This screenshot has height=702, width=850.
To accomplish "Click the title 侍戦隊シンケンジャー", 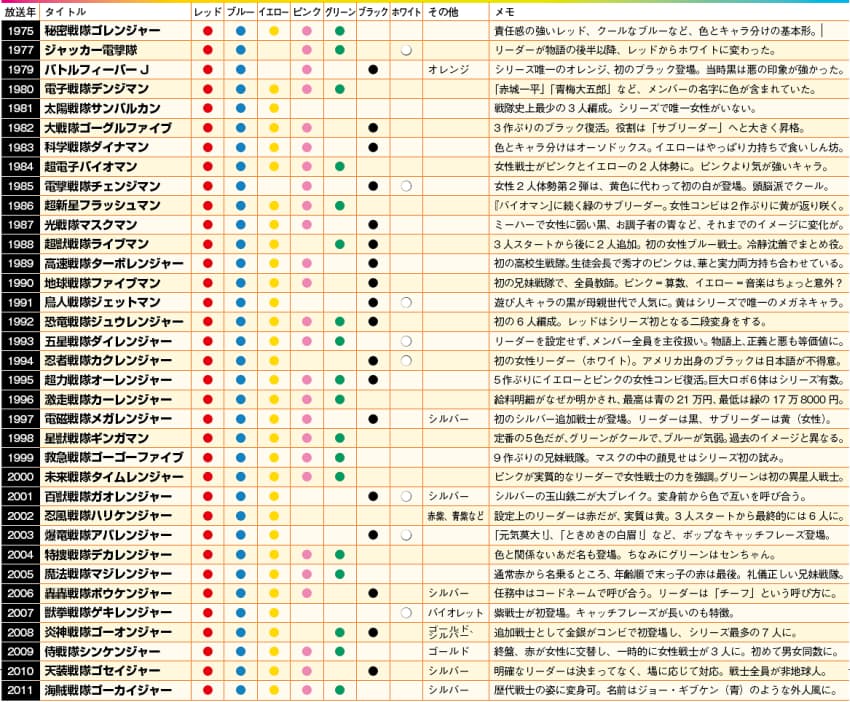I will coord(102,652).
